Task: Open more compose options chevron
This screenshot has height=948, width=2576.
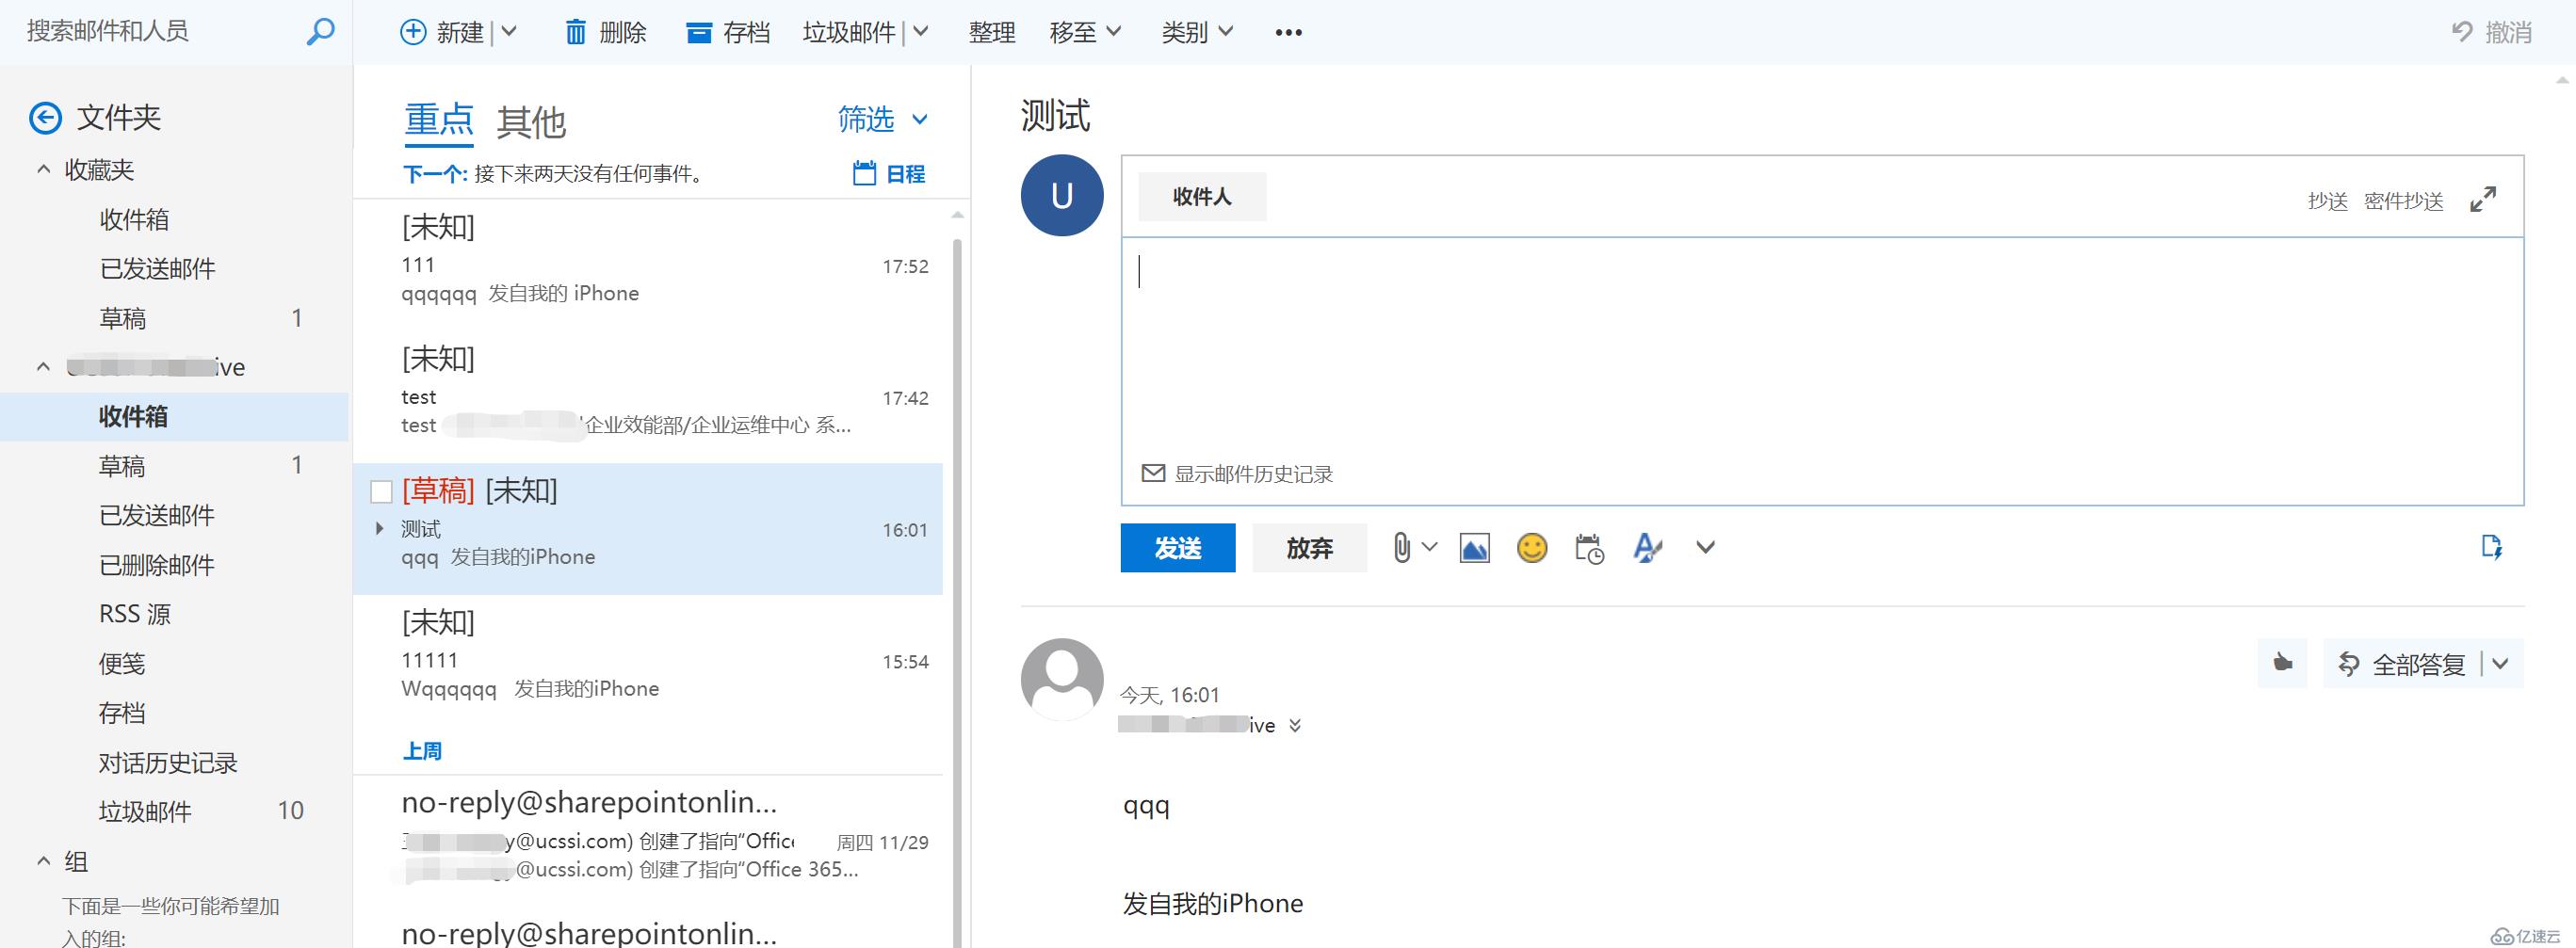Action: 1705,548
